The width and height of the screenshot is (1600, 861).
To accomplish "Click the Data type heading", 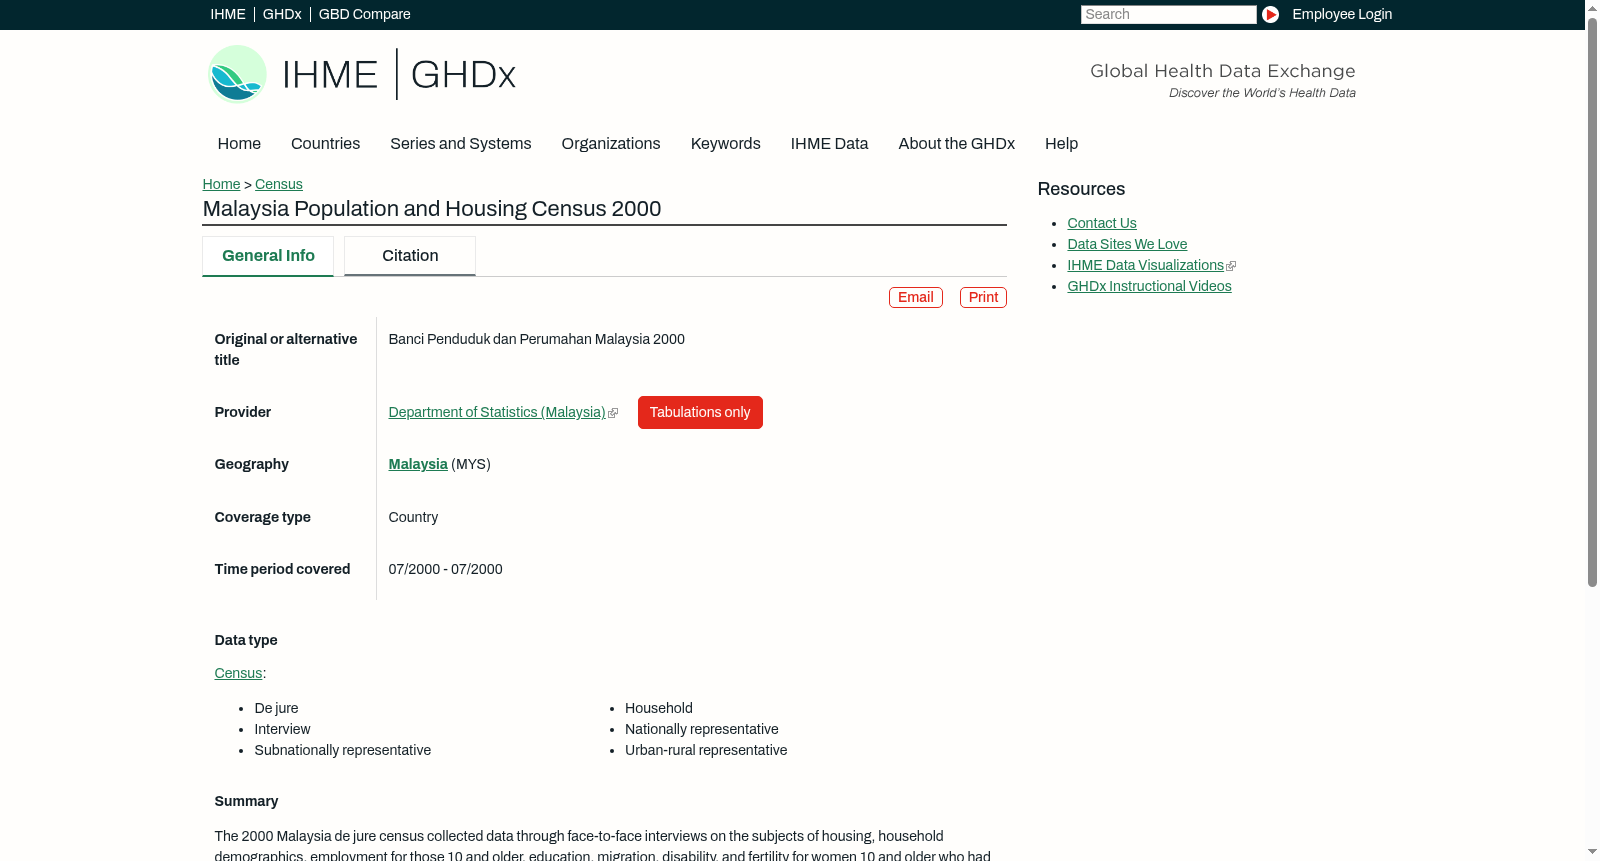I will (x=246, y=640).
